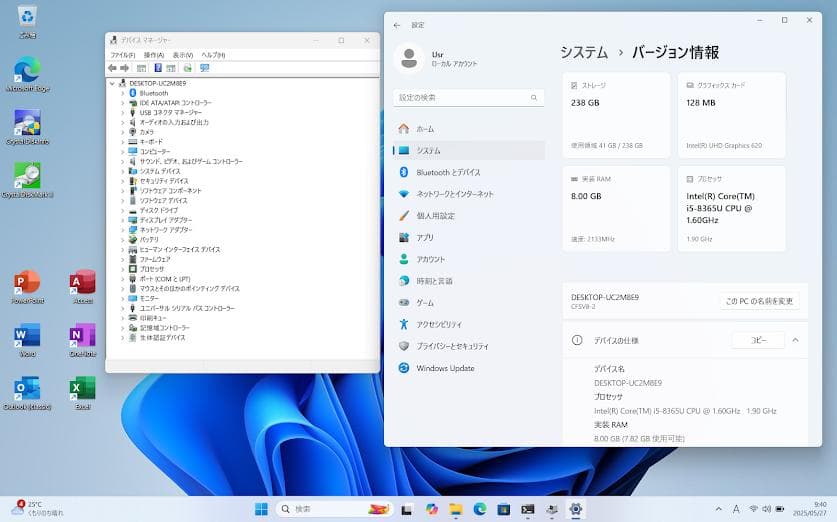Open ネットワークとインターネット in Settings sidebar
The height and width of the screenshot is (522, 837).
[x=469, y=194]
